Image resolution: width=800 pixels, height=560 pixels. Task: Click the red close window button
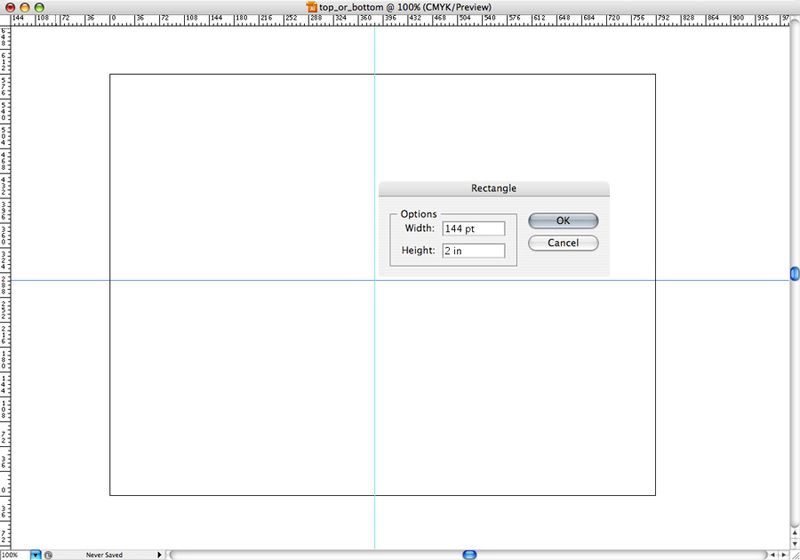tap(10, 6)
